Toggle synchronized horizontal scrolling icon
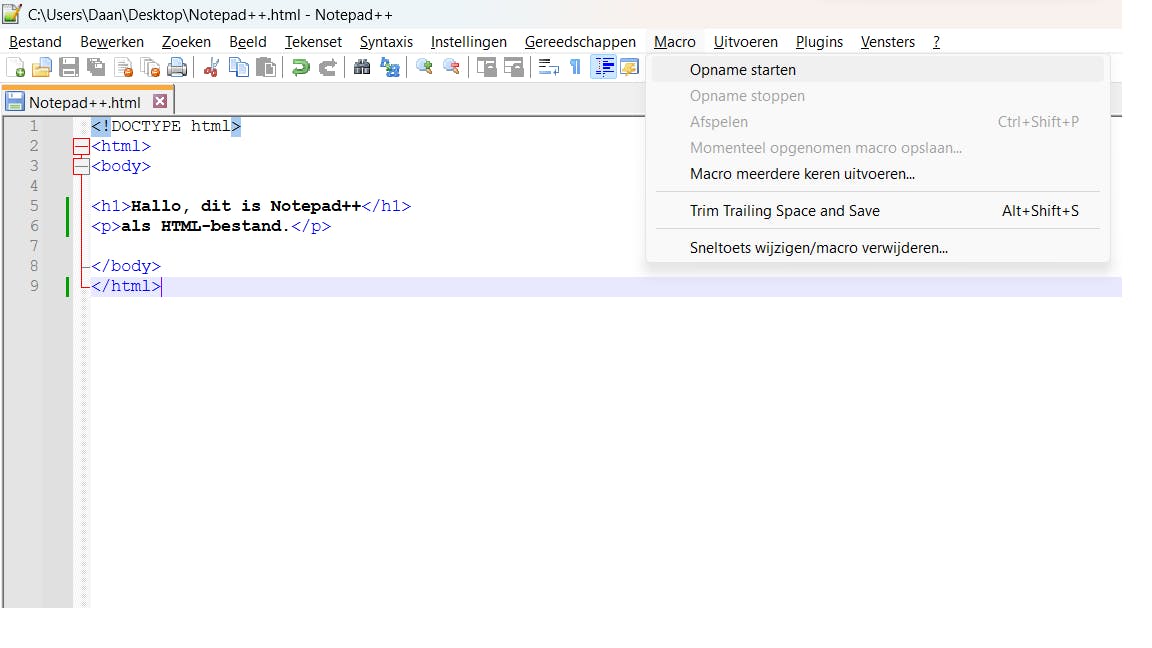This screenshot has height=648, width=1152. coord(514,68)
